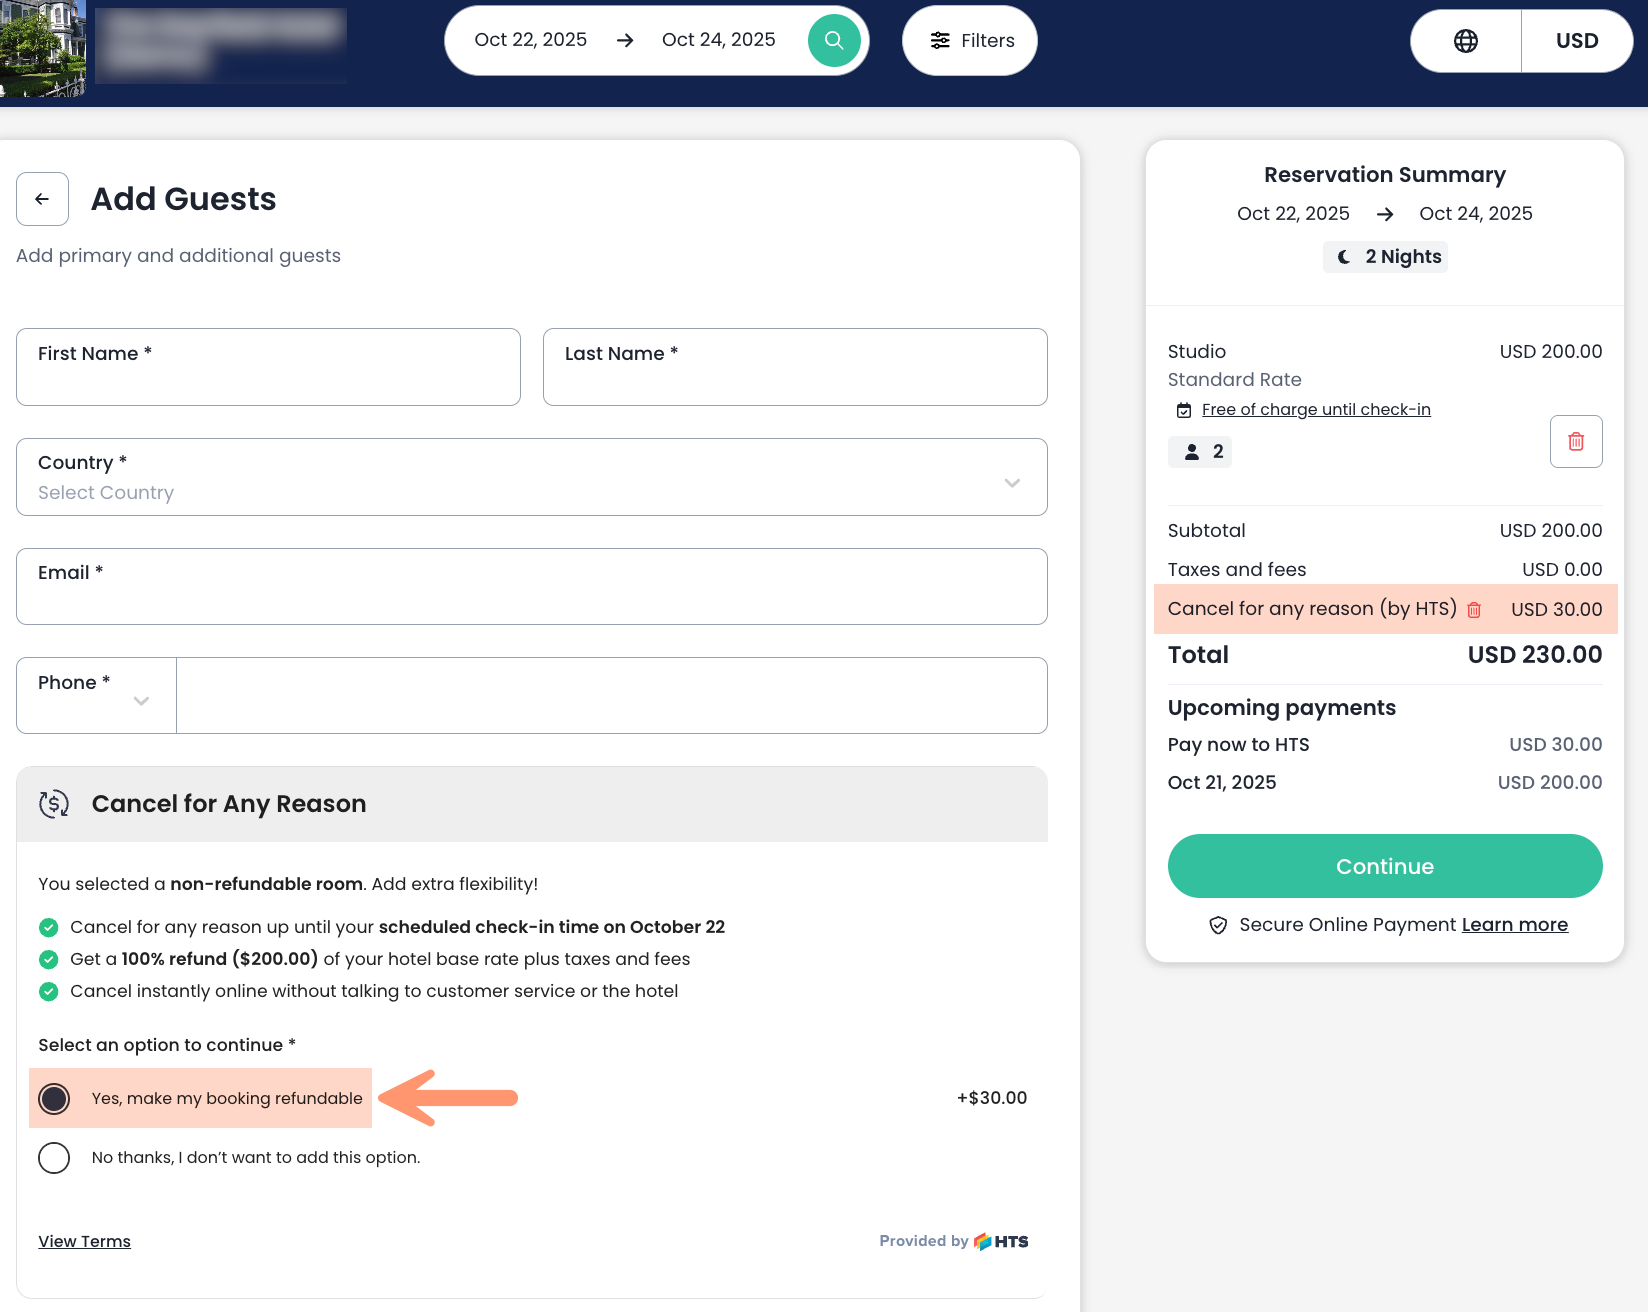The image size is (1648, 1312).
Task: Choose 'No thanks' refund option
Action: tap(54, 1157)
